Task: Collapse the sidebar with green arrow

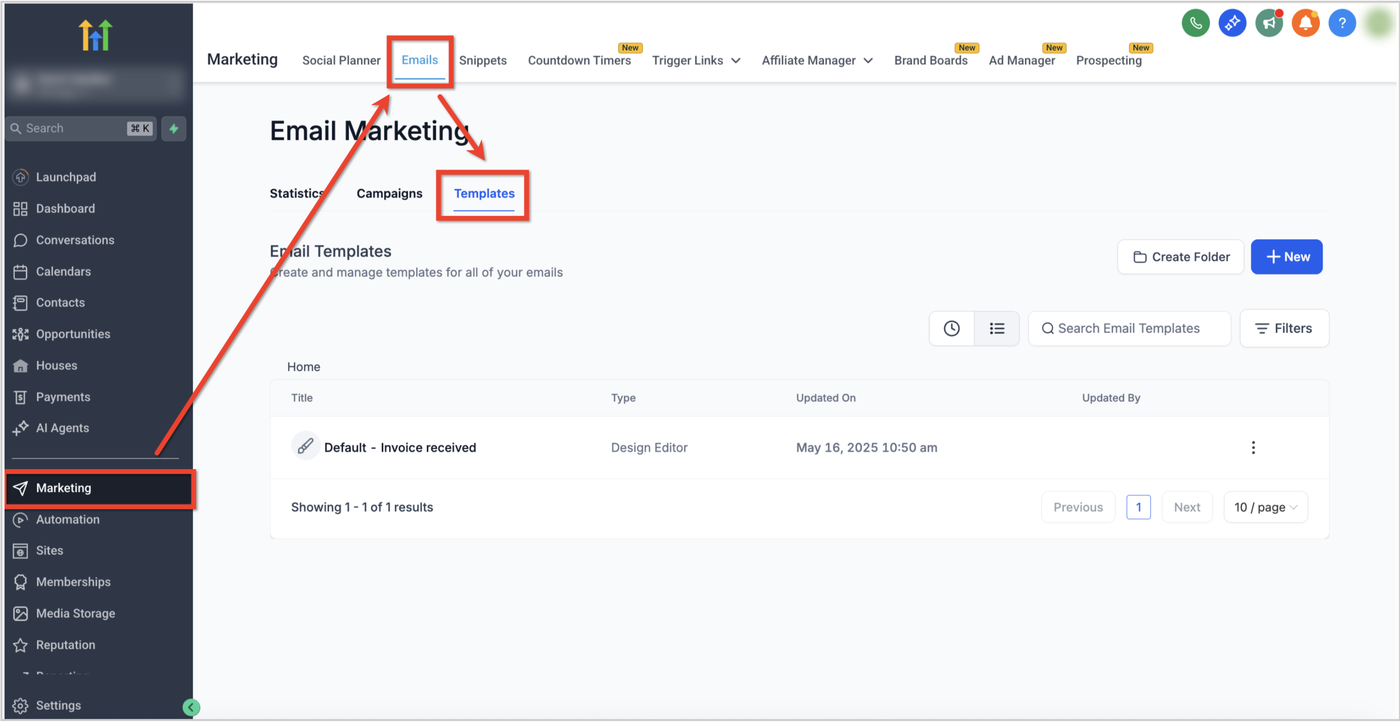Action: click(191, 707)
